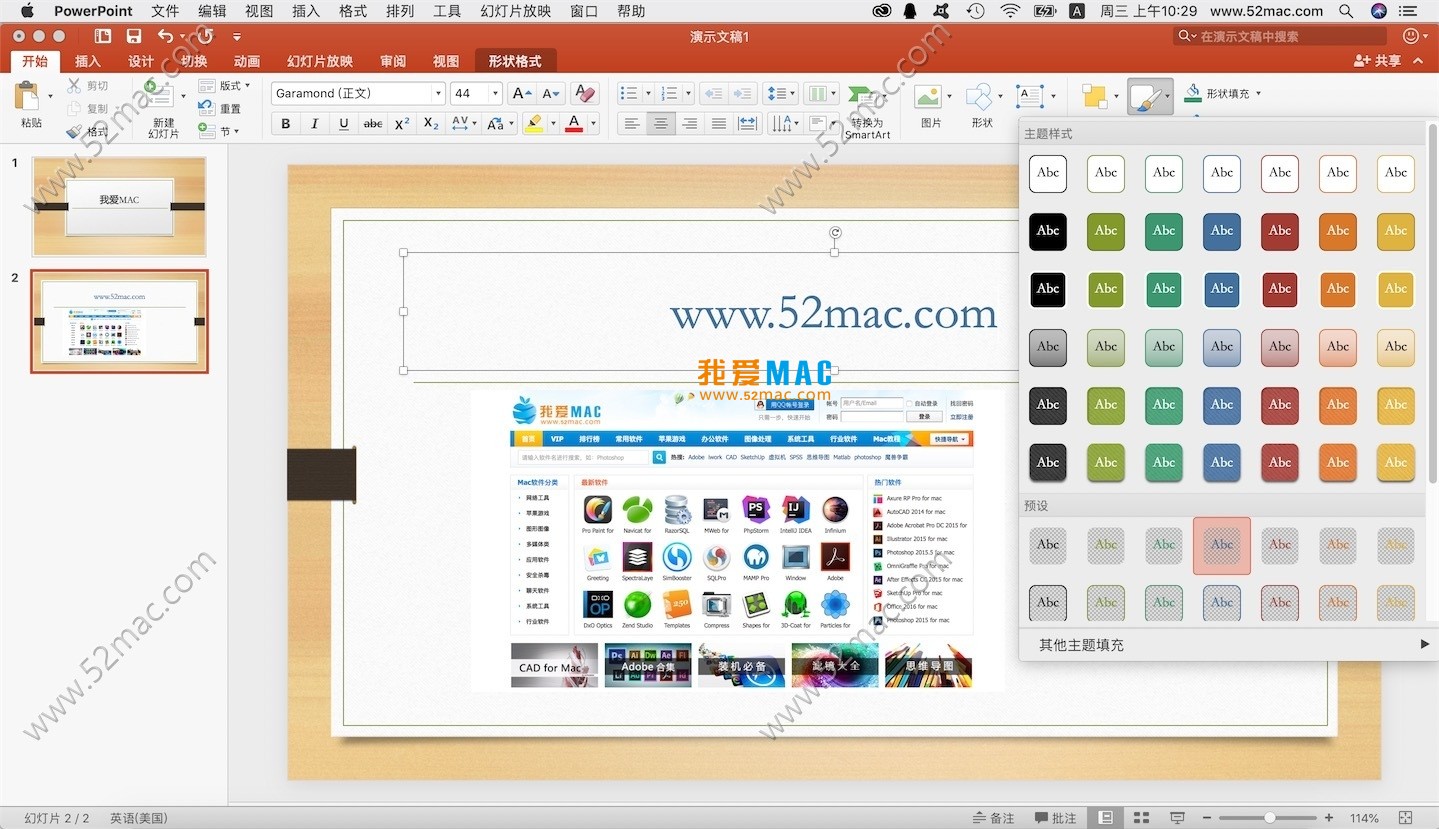Switch to normal view in status bar

1105,818
